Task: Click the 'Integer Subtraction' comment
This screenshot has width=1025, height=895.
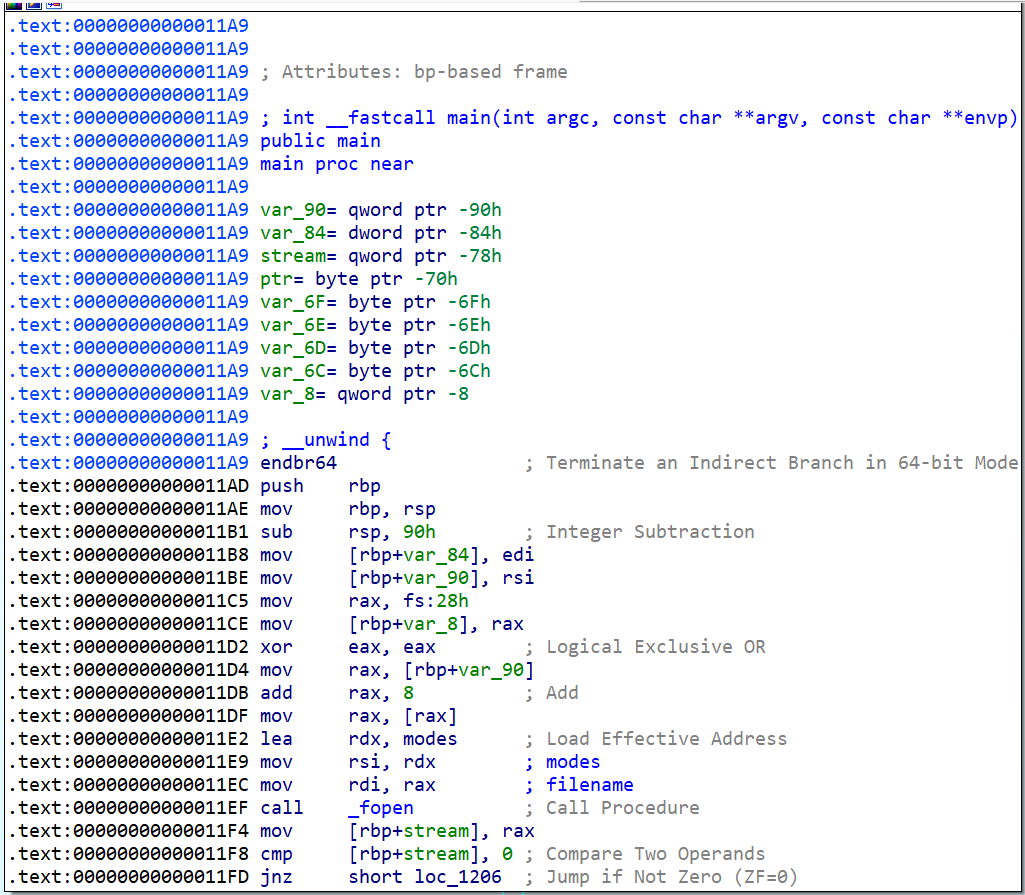Action: coord(639,532)
